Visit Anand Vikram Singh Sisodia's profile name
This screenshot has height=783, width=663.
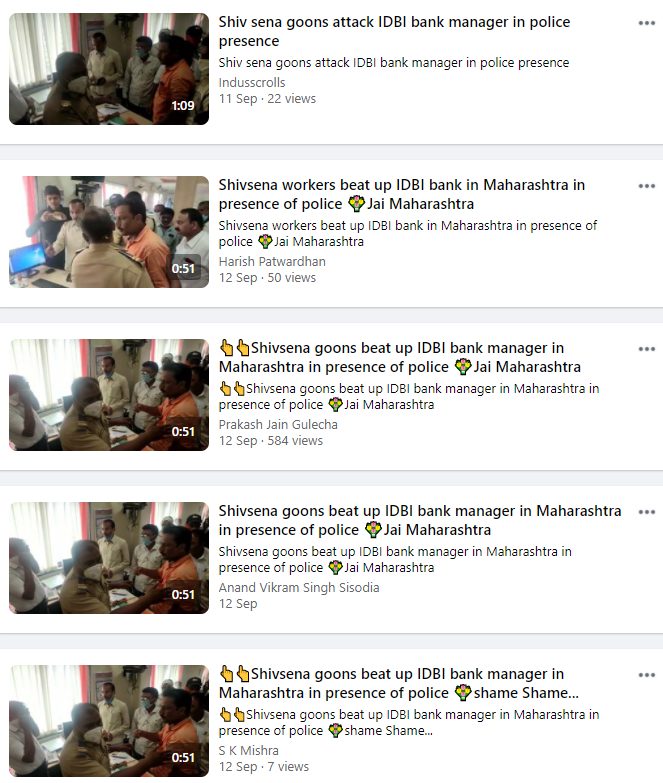(x=299, y=587)
